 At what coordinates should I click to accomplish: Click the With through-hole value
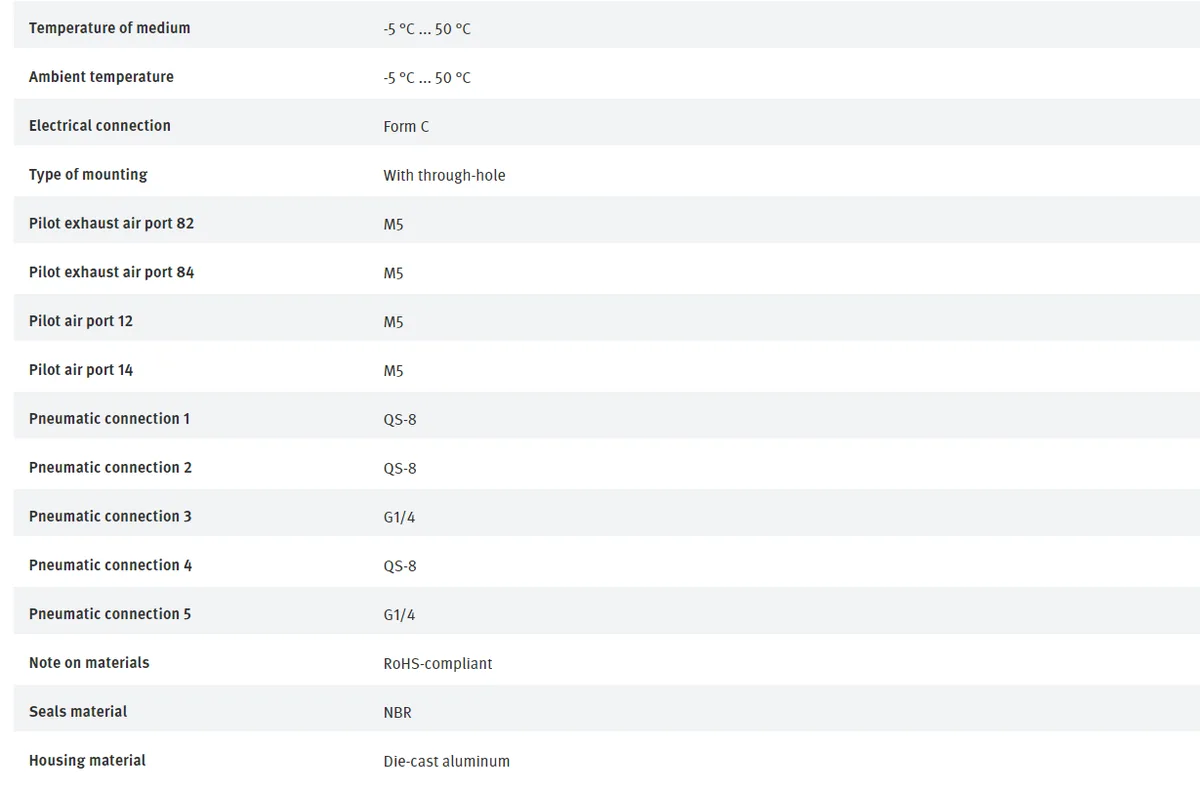tap(444, 176)
